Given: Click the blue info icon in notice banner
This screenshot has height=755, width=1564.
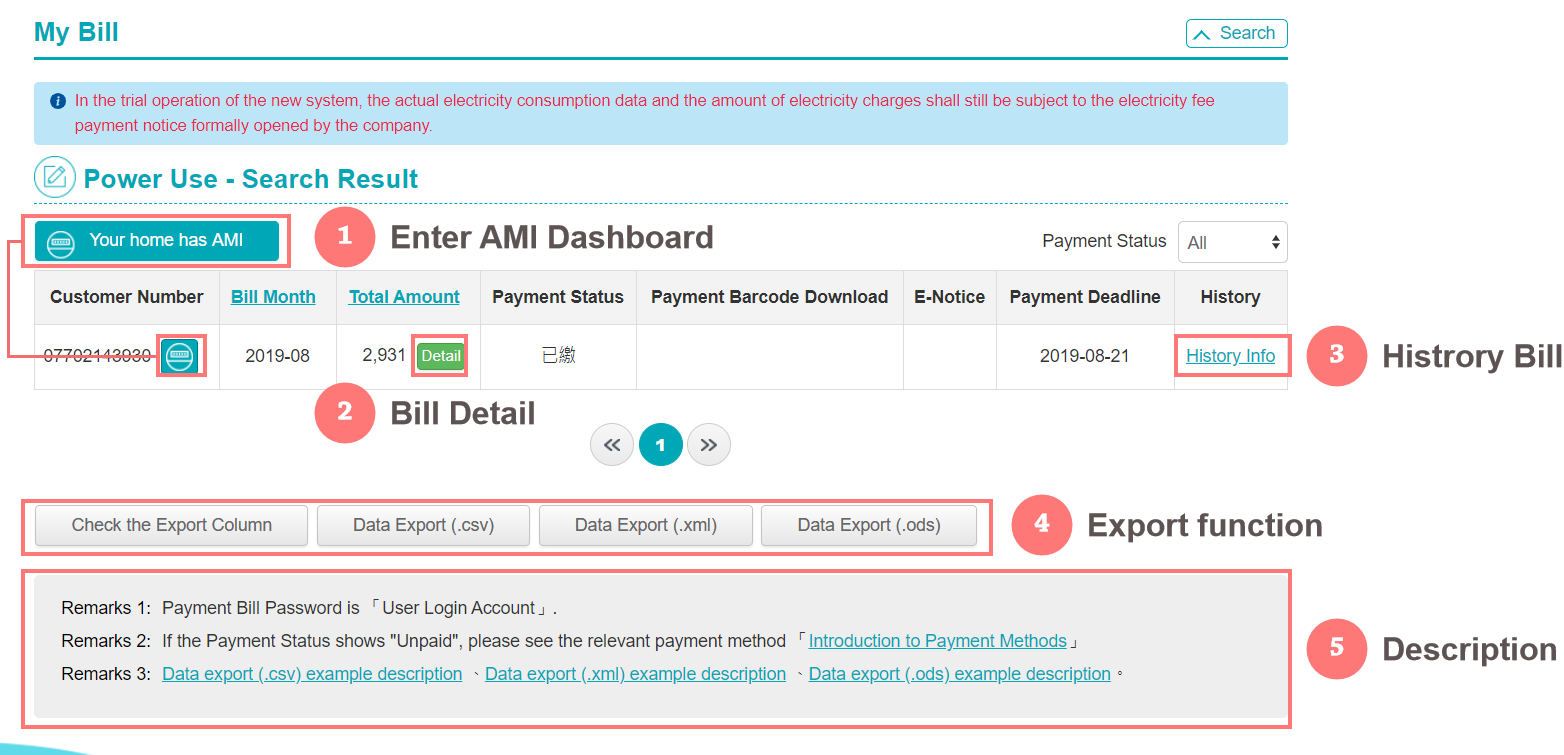Looking at the screenshot, I should pos(58,101).
